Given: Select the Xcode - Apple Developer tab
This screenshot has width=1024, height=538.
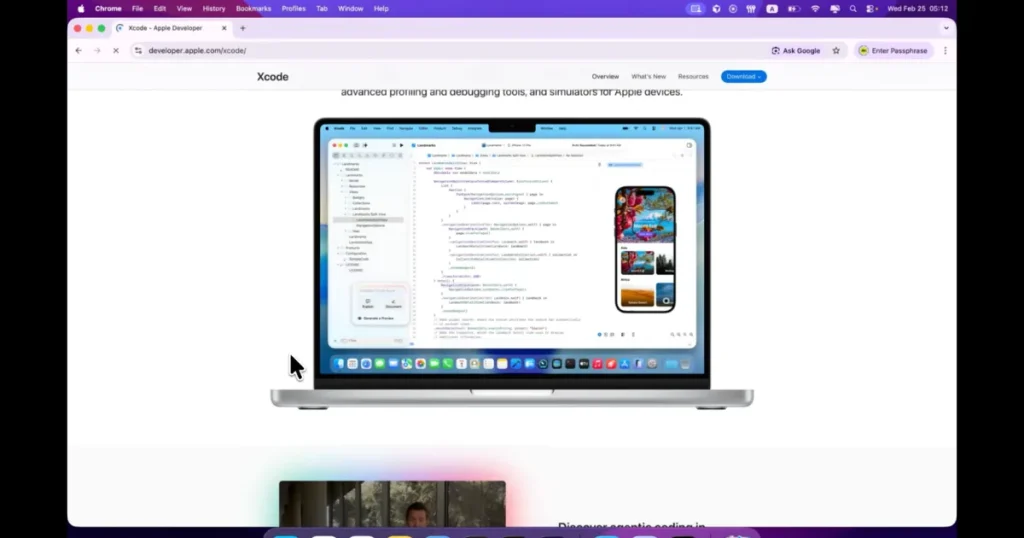Looking at the screenshot, I should [x=165, y=28].
